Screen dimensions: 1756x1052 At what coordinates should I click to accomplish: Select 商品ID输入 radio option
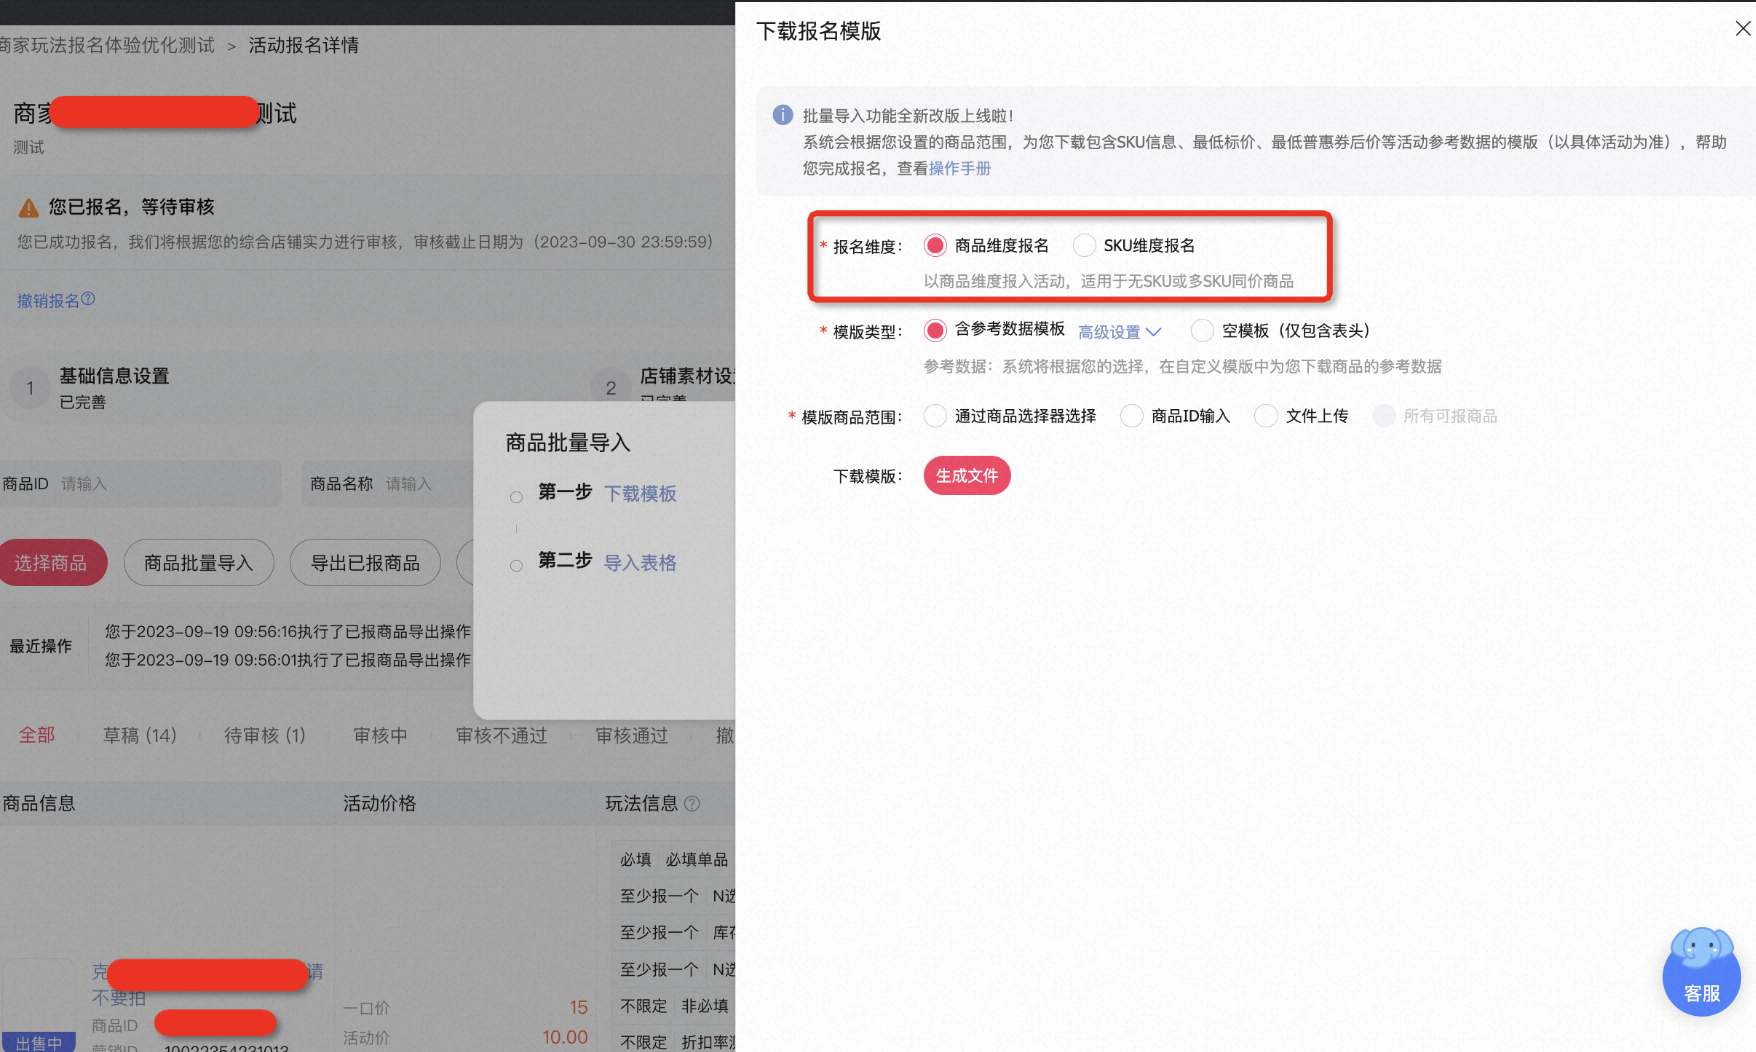tap(1131, 416)
